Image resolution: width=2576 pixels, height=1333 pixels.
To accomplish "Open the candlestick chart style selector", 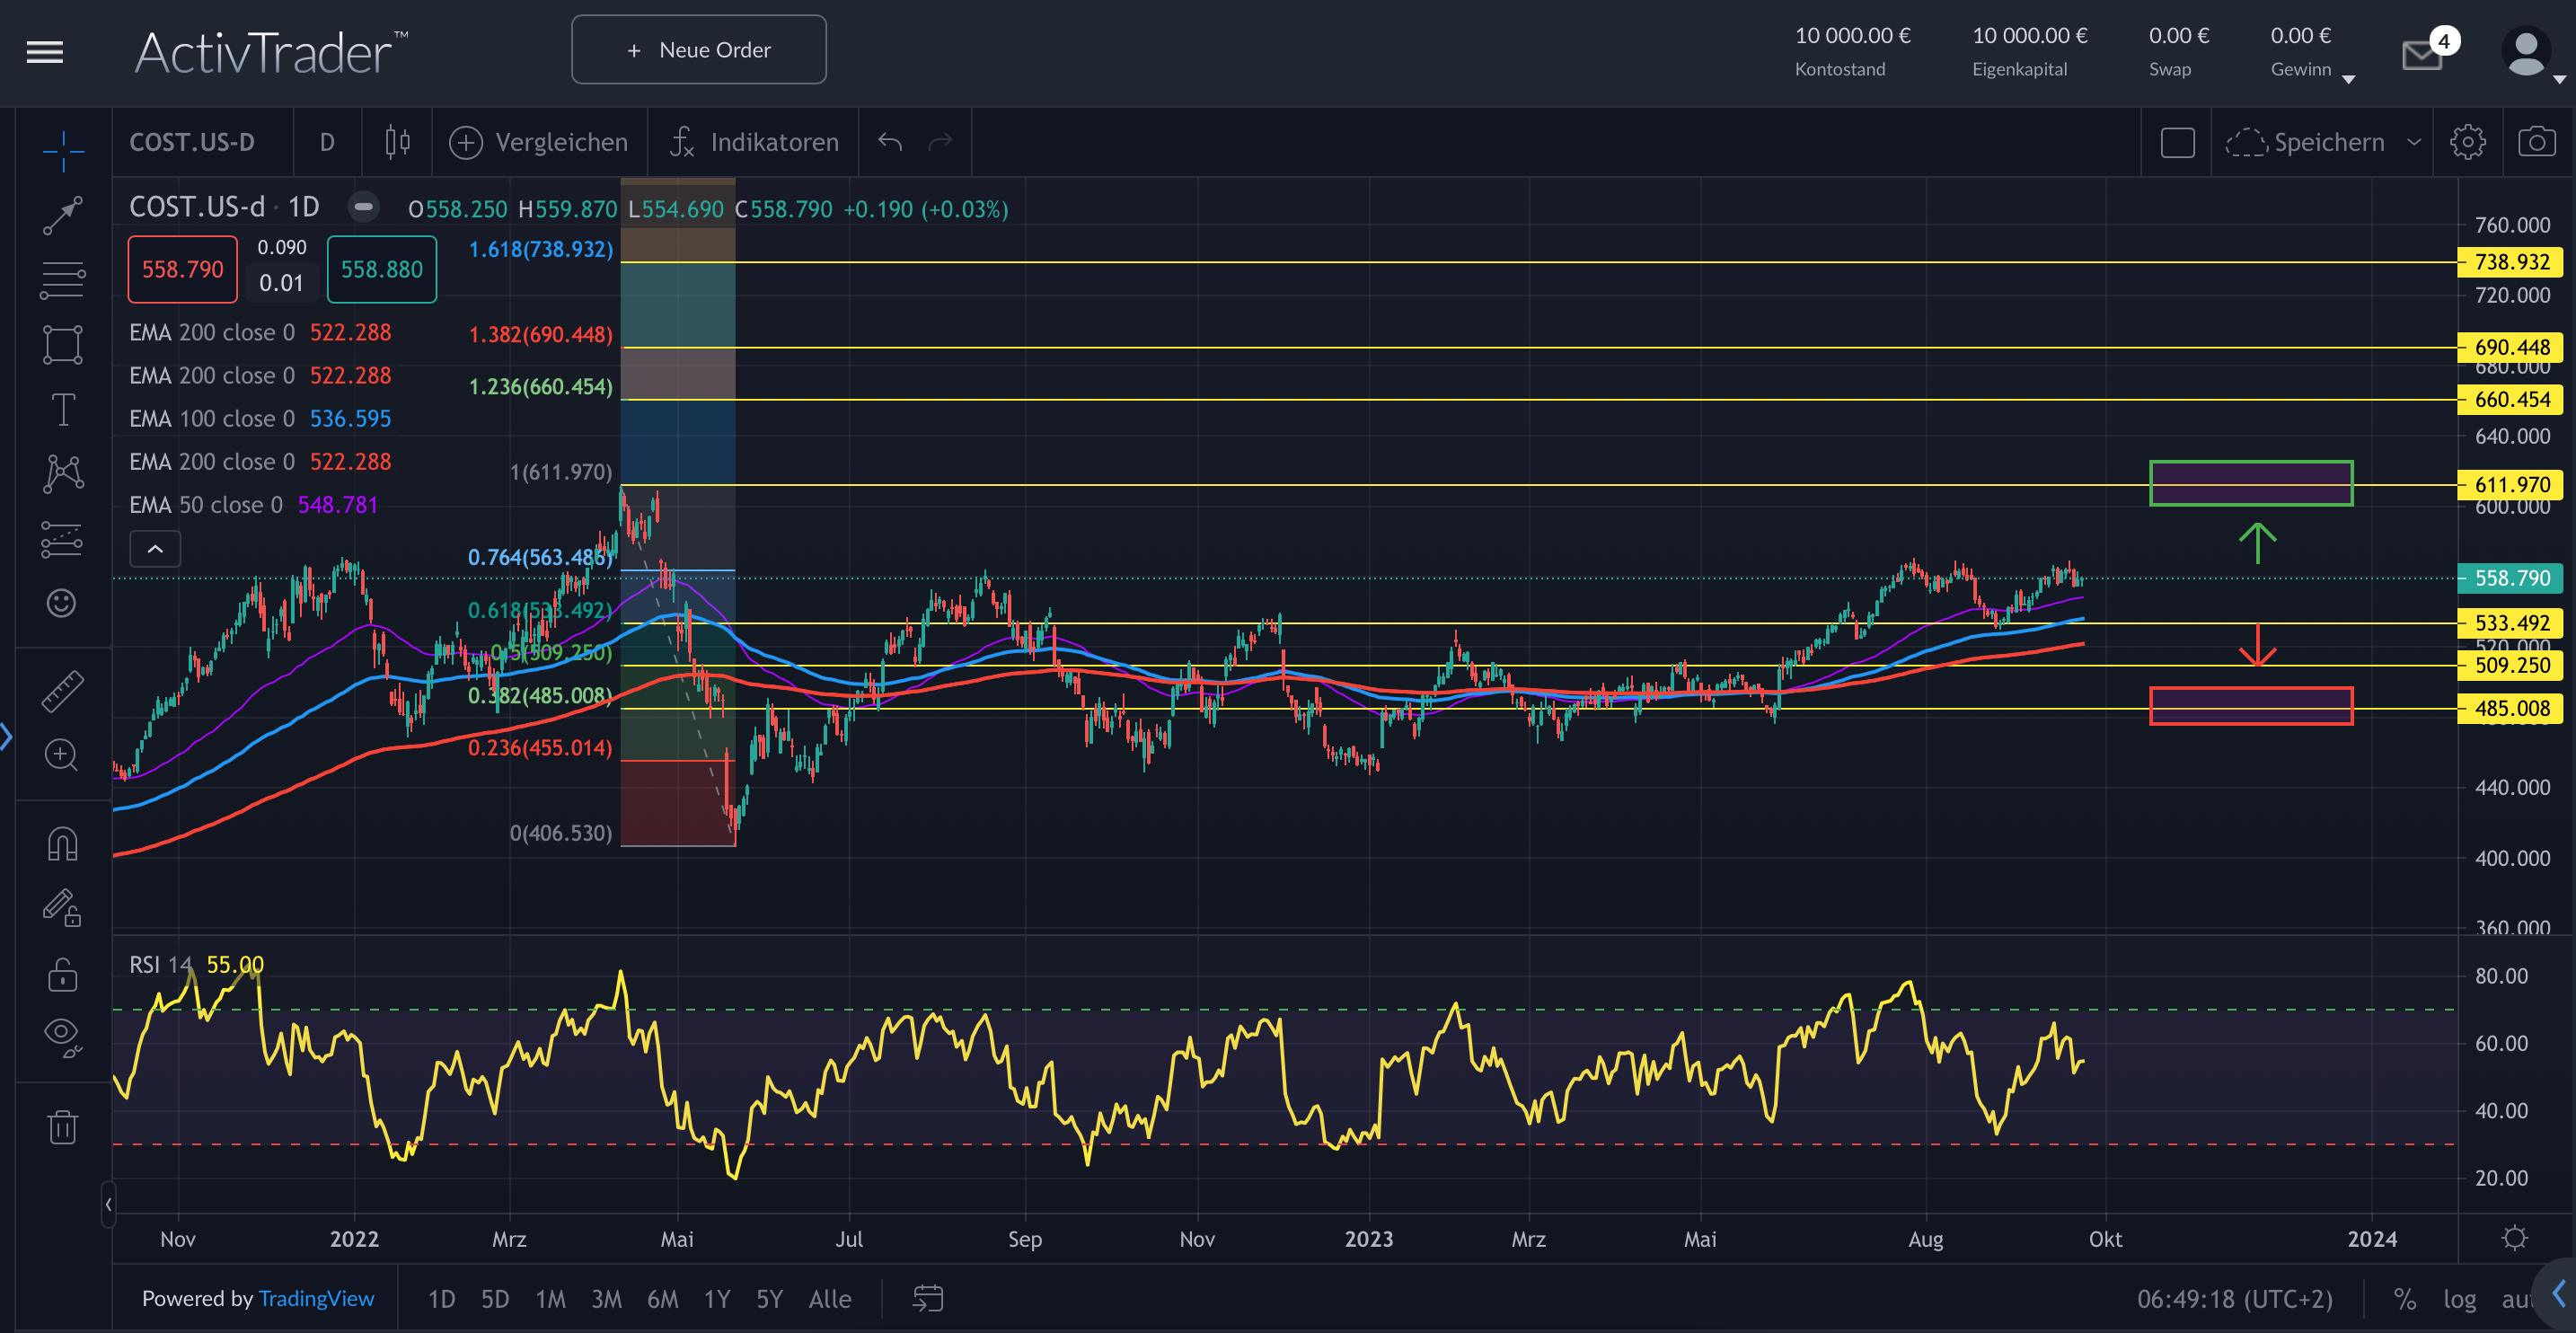I will pos(397,142).
